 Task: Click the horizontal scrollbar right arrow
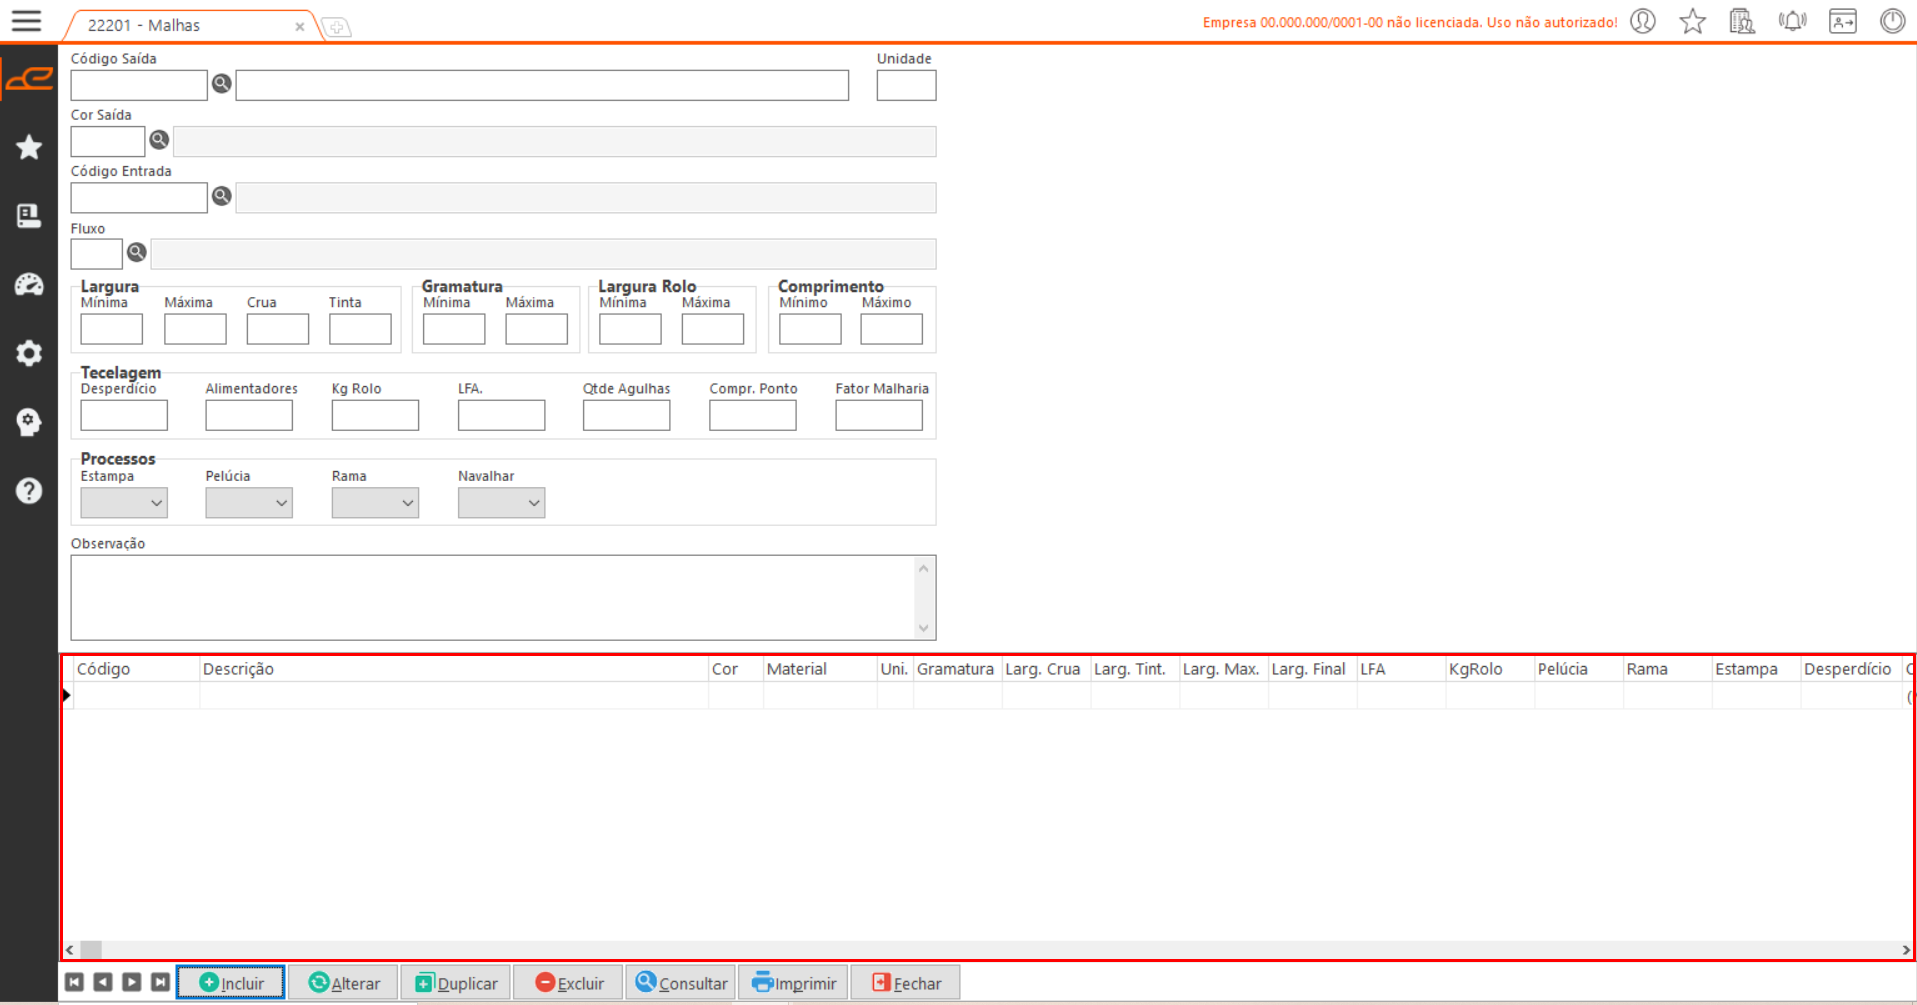tap(1905, 950)
